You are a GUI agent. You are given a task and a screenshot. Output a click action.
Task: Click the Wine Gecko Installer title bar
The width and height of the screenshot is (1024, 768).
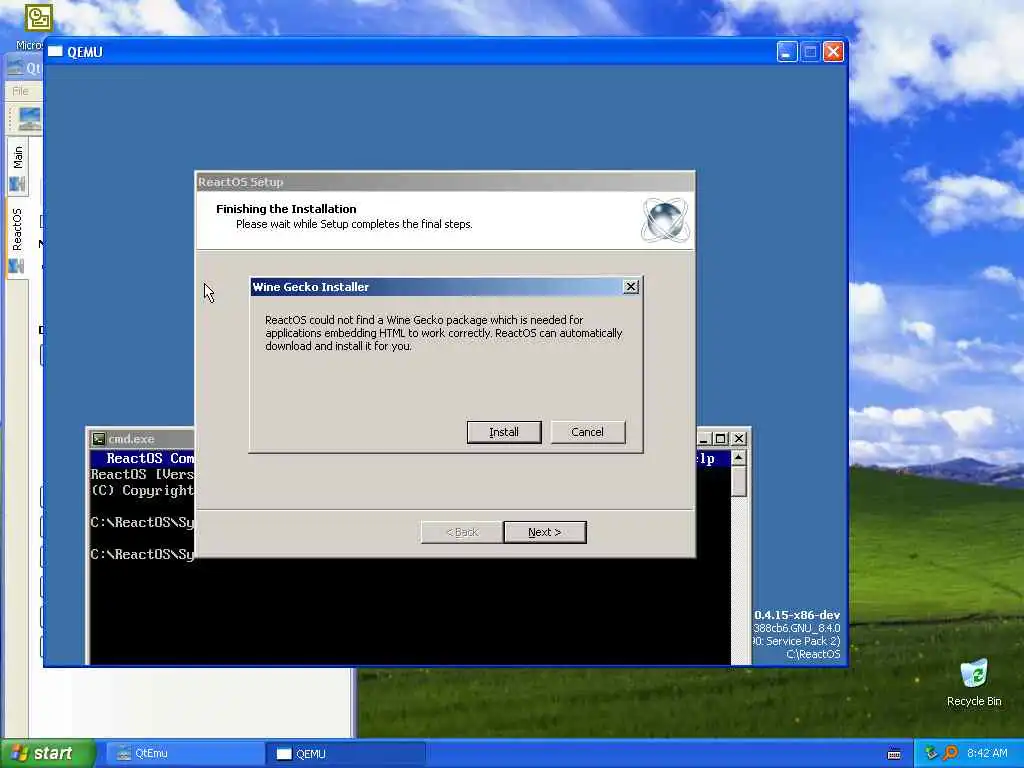click(x=436, y=287)
